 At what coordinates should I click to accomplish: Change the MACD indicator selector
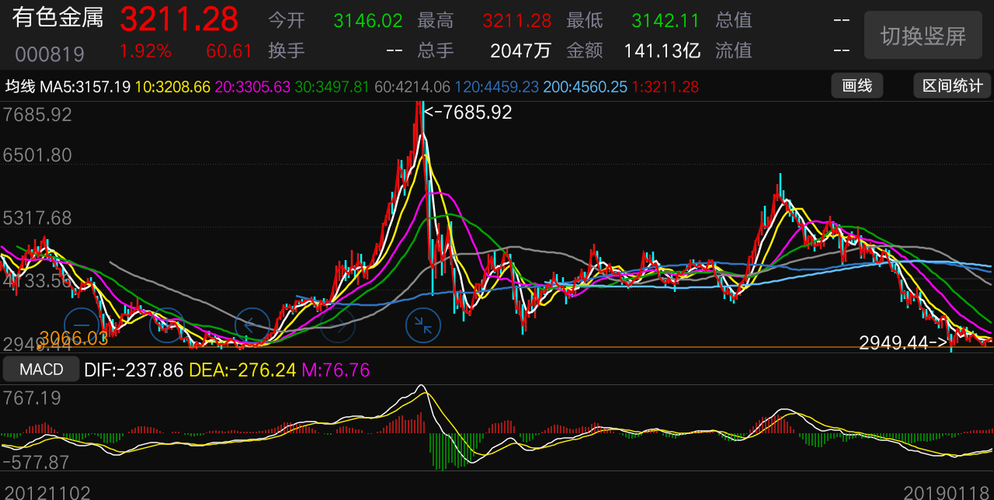[41, 369]
